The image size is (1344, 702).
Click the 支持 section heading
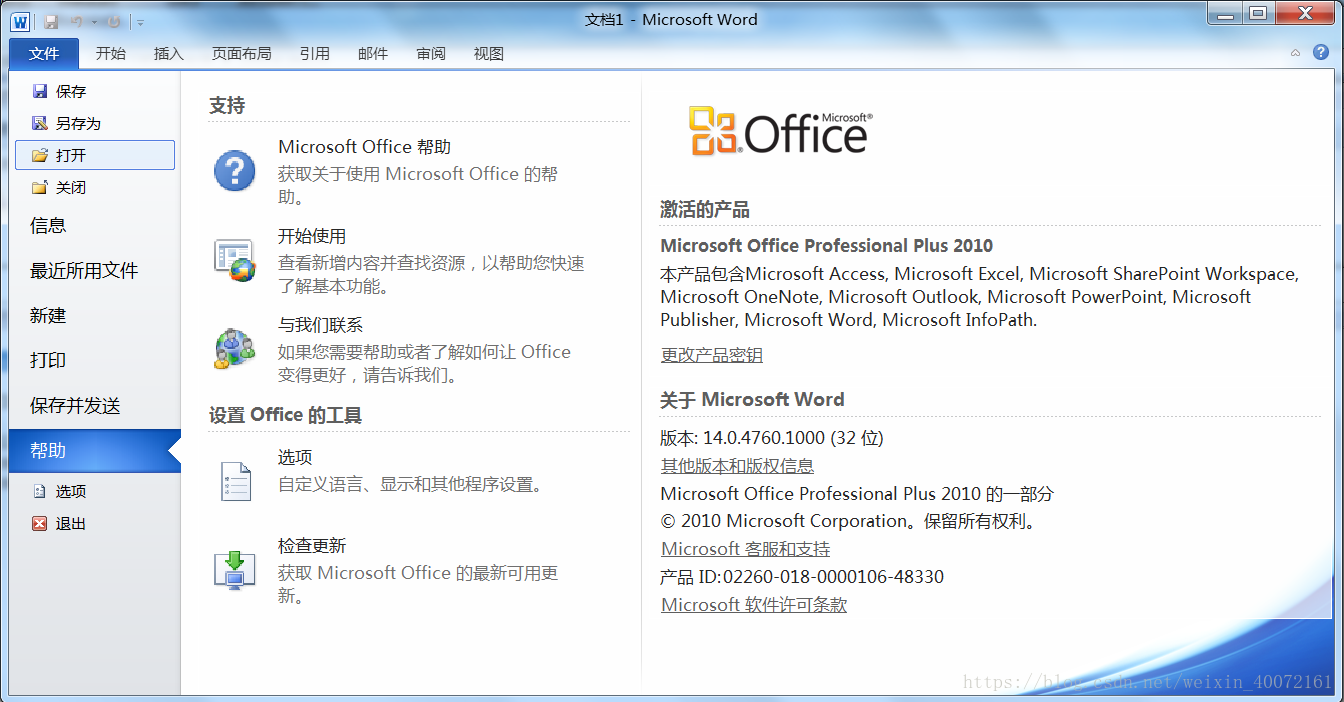(227, 105)
